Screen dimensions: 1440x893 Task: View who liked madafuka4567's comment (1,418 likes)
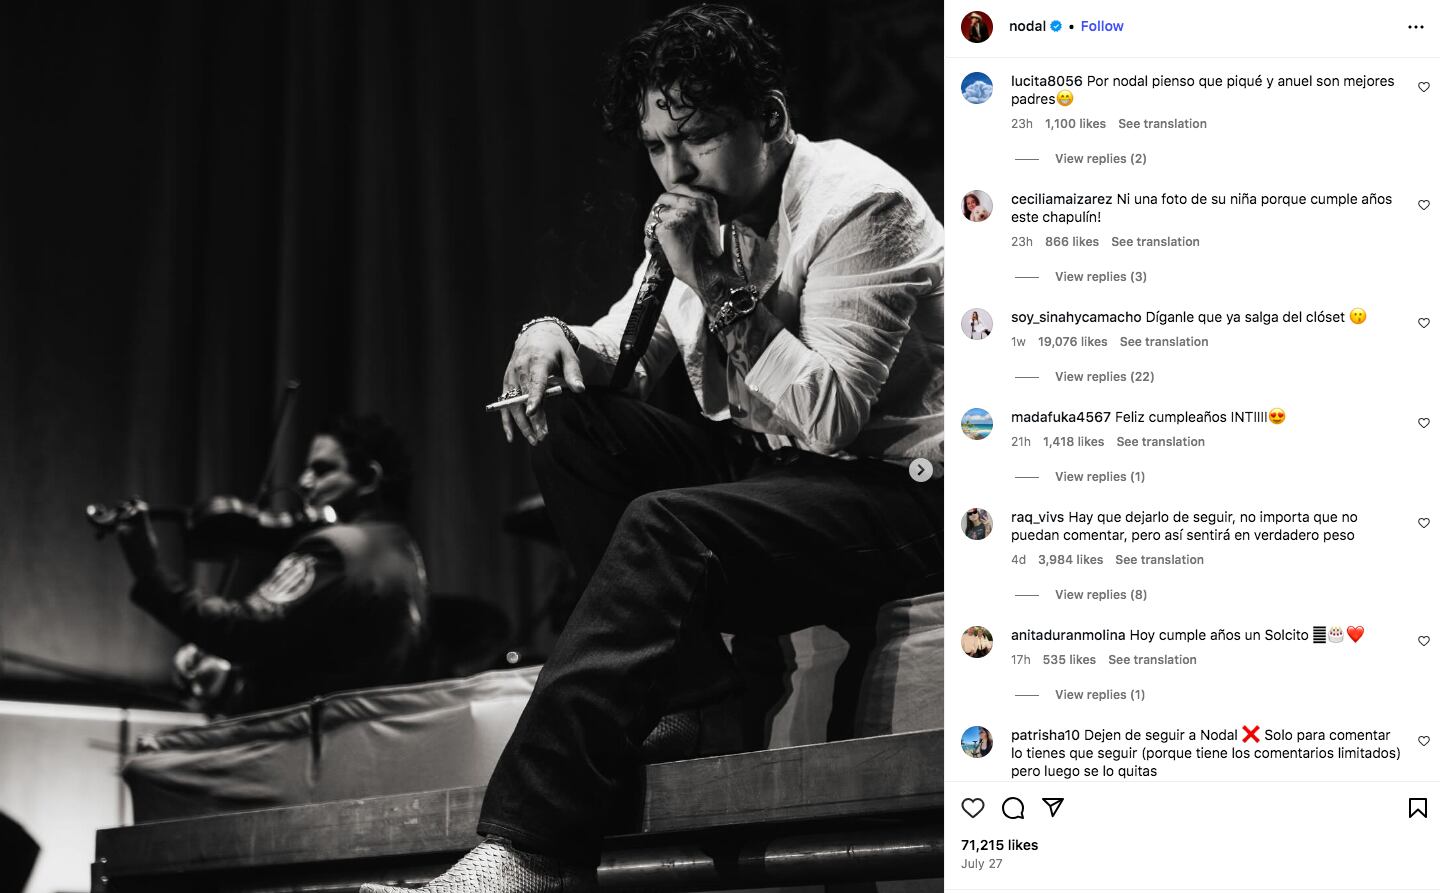(x=1073, y=442)
